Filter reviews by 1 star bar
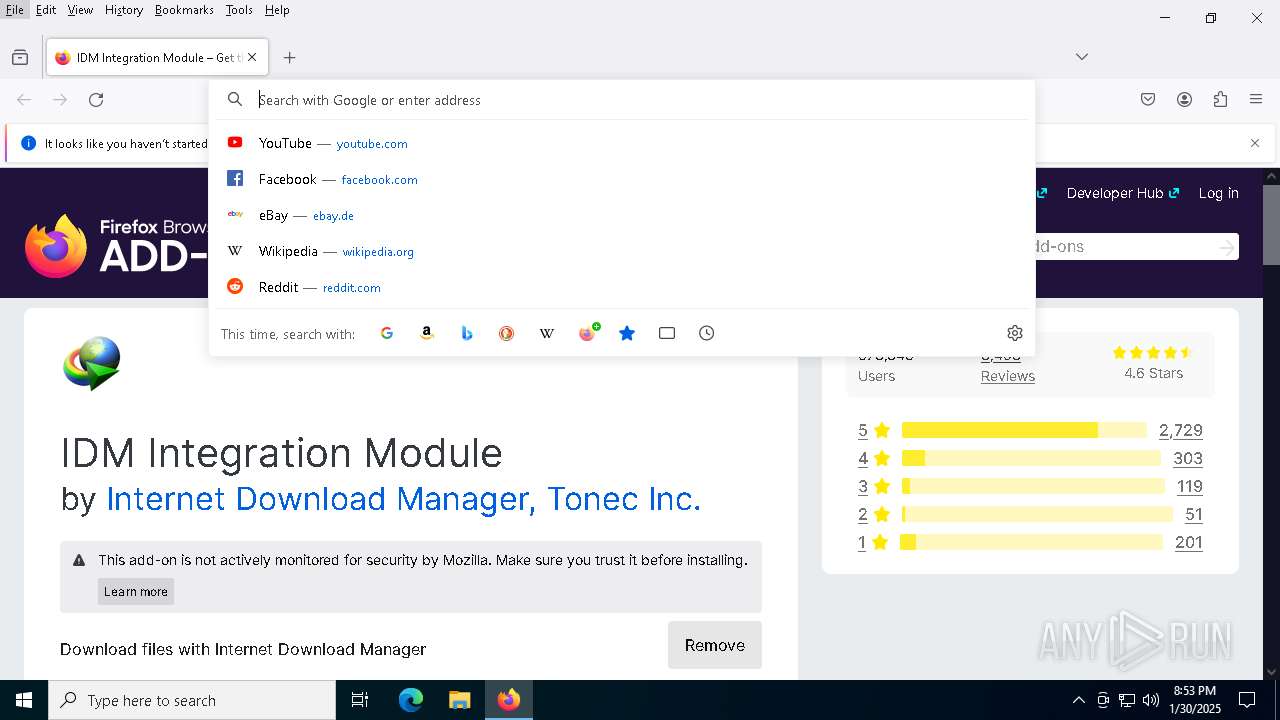 tap(1031, 542)
